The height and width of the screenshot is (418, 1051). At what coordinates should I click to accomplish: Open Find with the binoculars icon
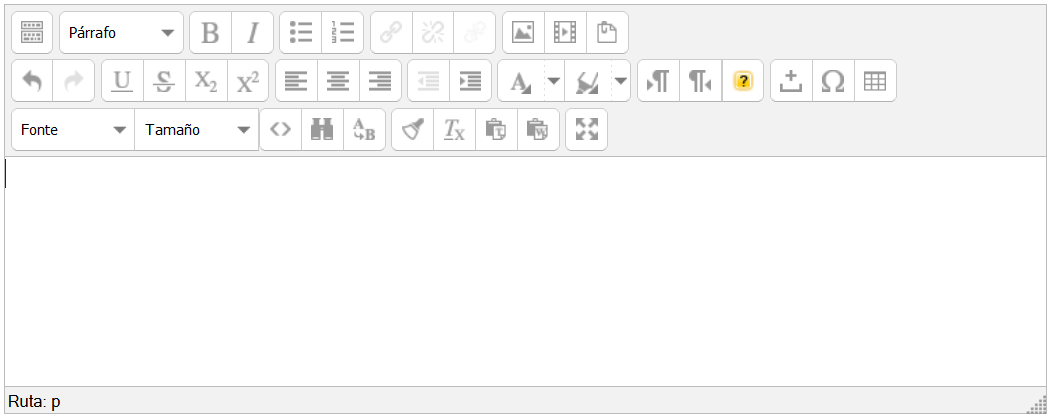322,130
